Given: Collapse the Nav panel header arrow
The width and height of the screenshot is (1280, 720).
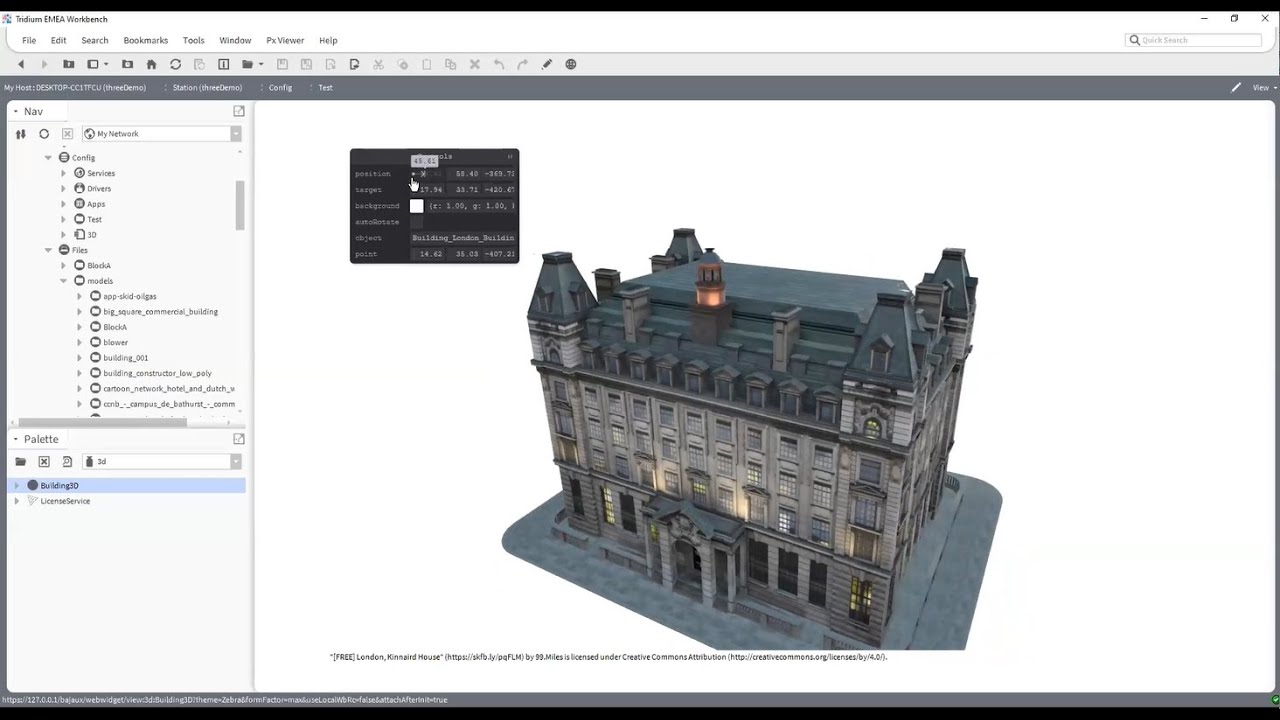Looking at the screenshot, I should tap(15, 111).
